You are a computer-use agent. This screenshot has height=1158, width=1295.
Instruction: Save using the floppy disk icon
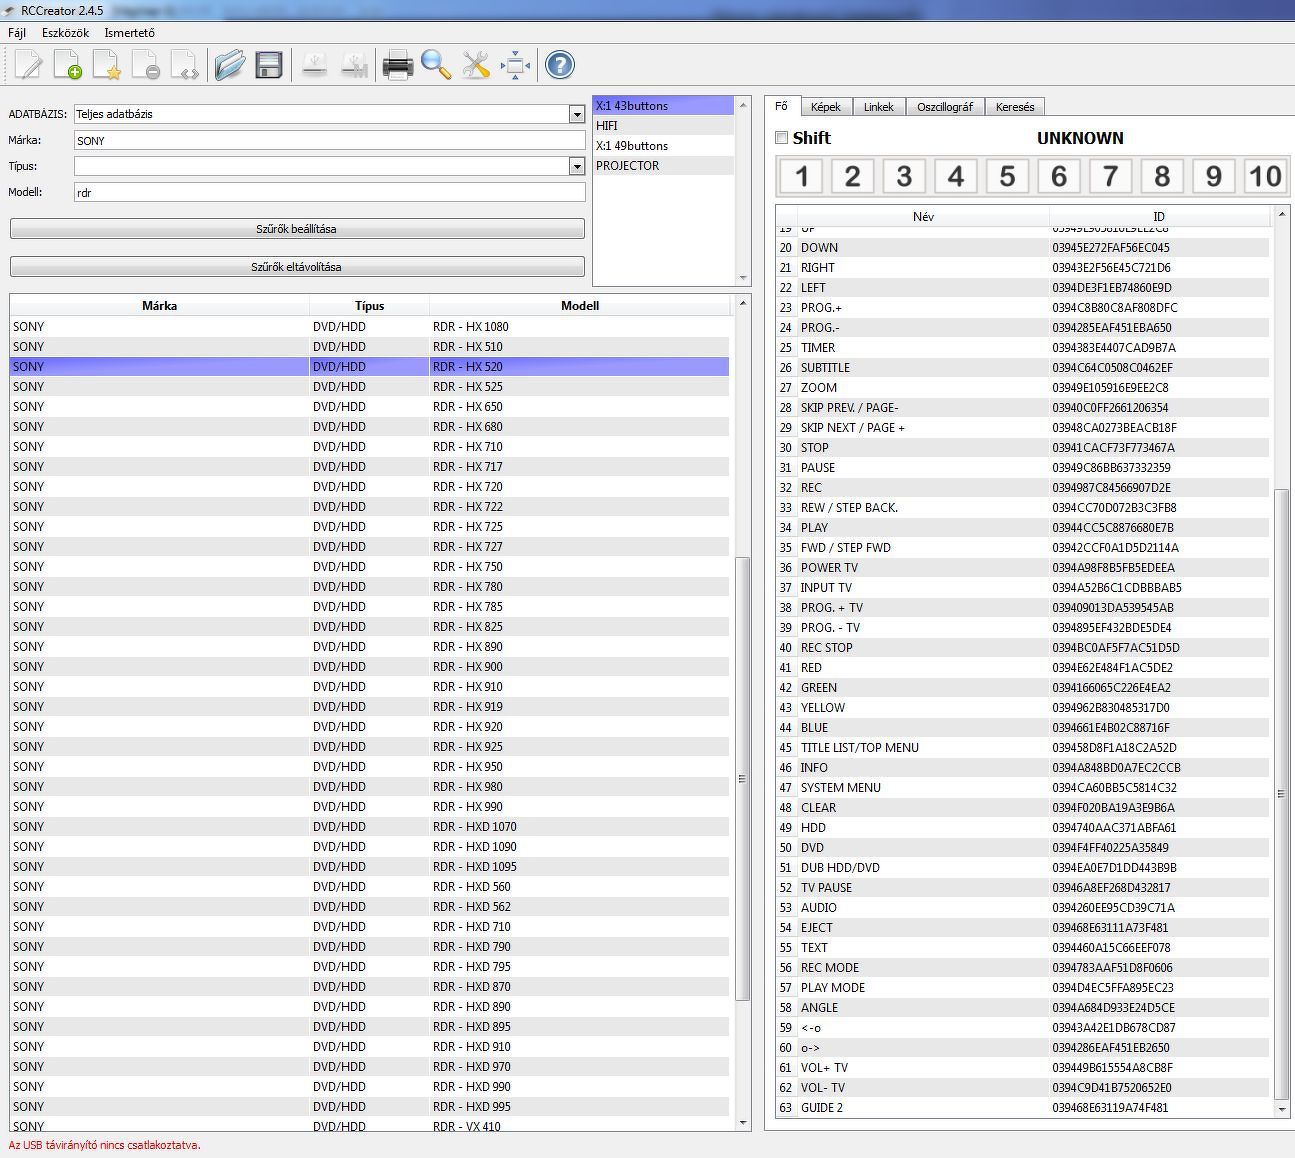269,66
